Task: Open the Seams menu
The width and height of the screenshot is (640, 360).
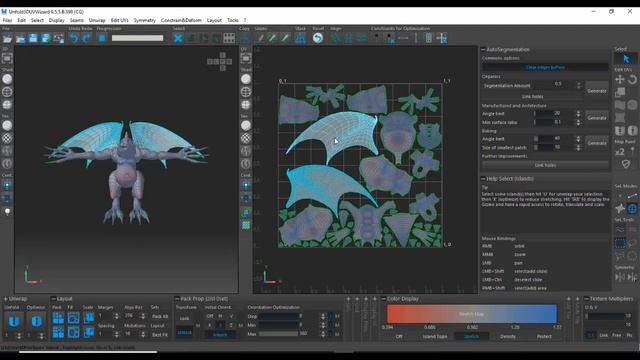Action: [x=76, y=20]
